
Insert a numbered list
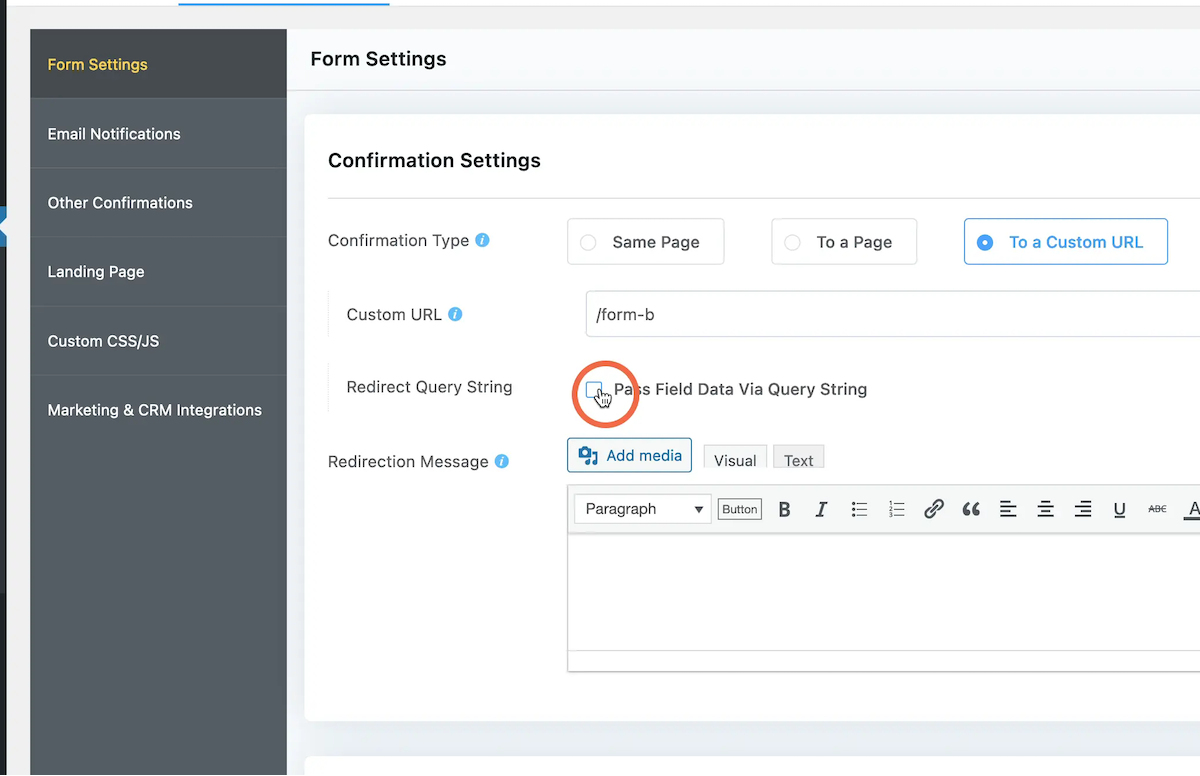coord(896,509)
